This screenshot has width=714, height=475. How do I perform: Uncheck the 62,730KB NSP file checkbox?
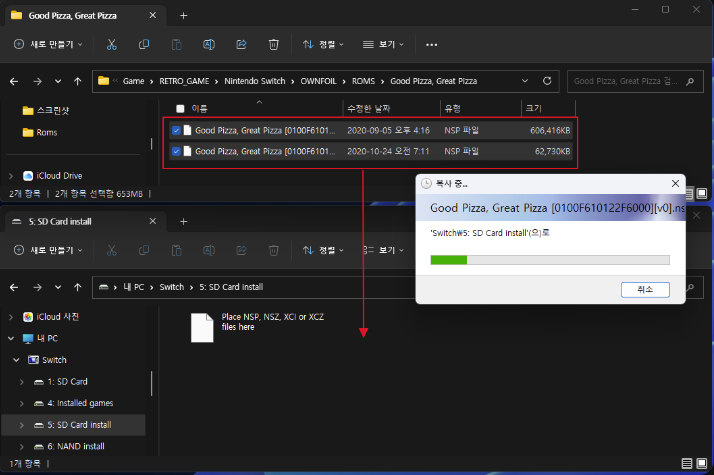[x=176, y=151]
